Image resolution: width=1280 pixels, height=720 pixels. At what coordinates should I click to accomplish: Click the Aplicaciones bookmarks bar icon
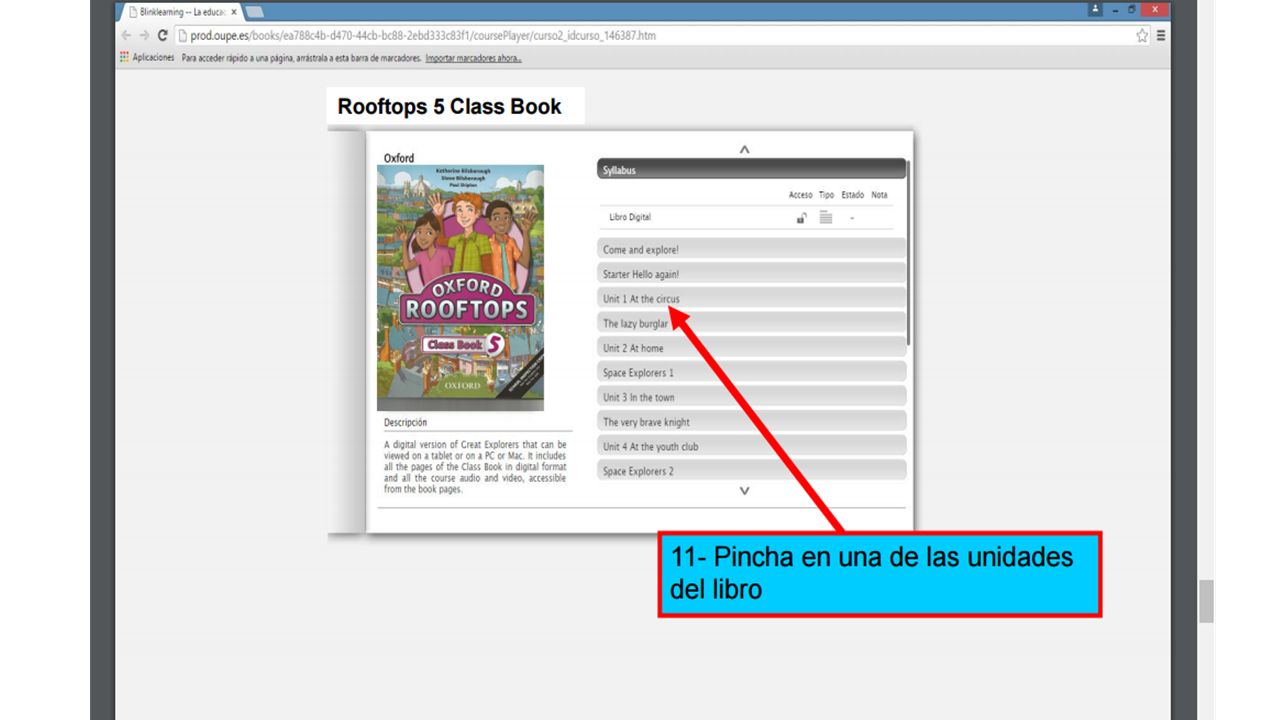coord(125,58)
